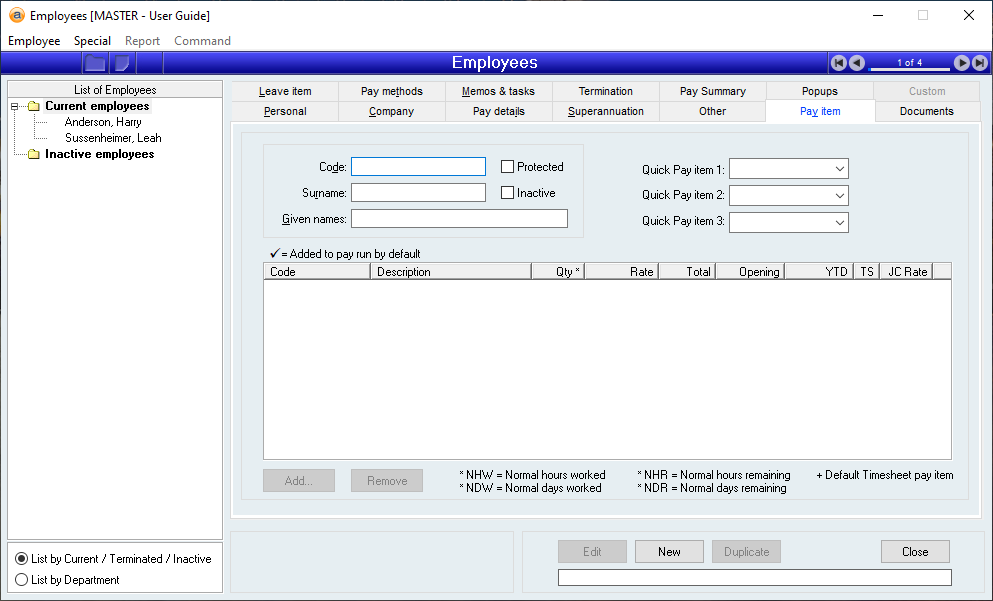Click the record position slider bar
This screenshot has height=601, width=993.
(909, 69)
